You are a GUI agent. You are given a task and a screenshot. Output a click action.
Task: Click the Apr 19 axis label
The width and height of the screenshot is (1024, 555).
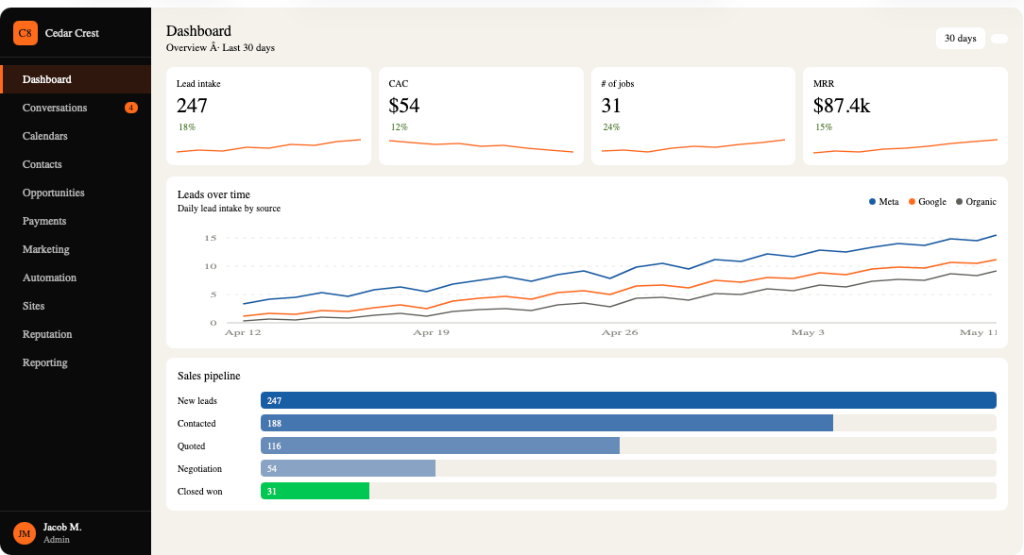tap(431, 332)
